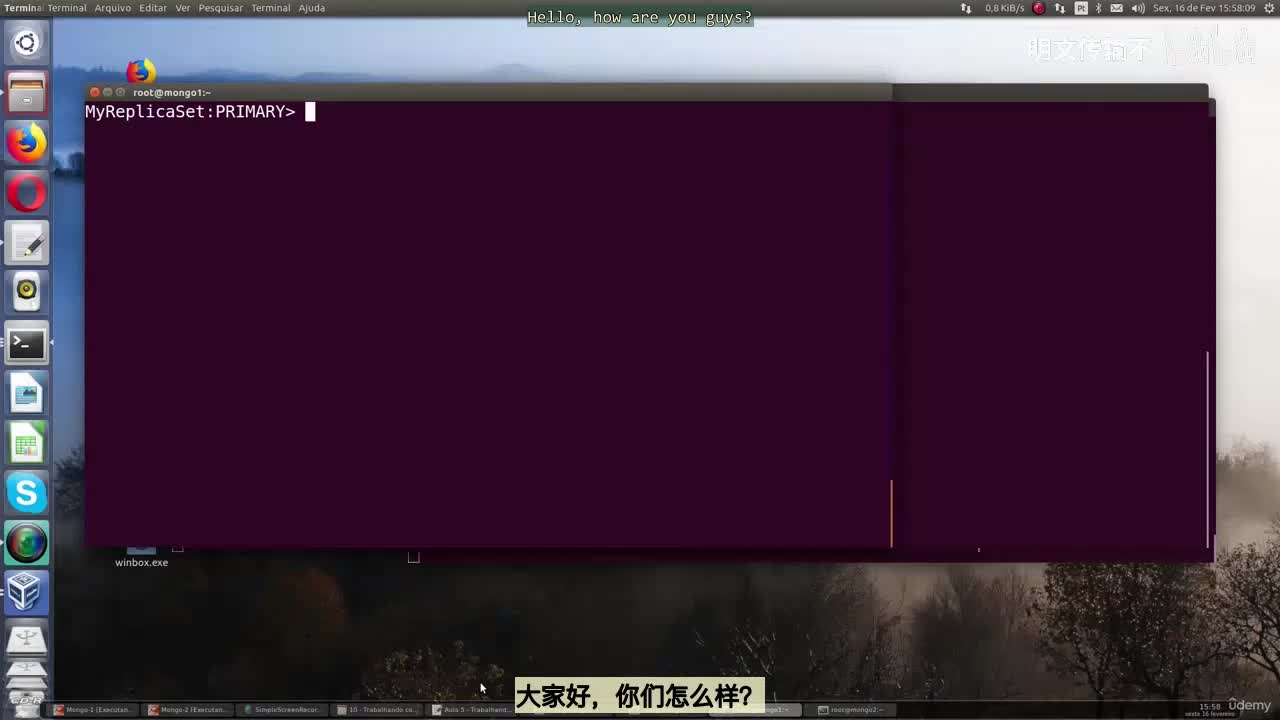Open the Ubuntu dash launcher
The height and width of the screenshot is (720, 1280).
(x=26, y=43)
